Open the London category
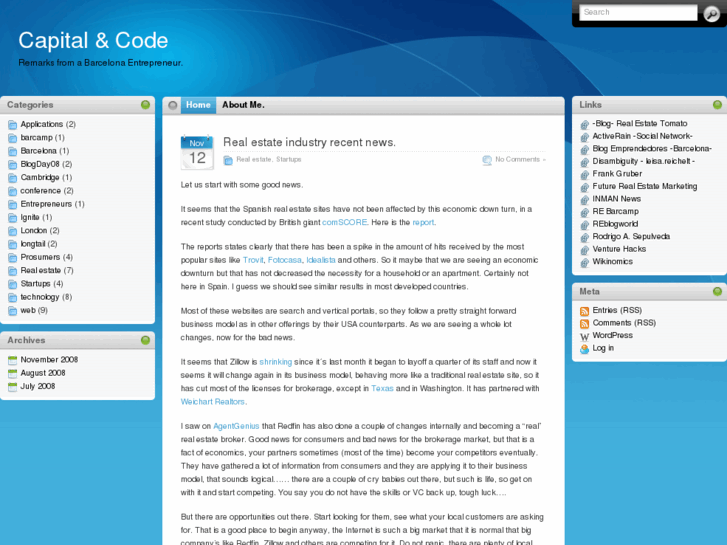This screenshot has width=727, height=545. 33,231
